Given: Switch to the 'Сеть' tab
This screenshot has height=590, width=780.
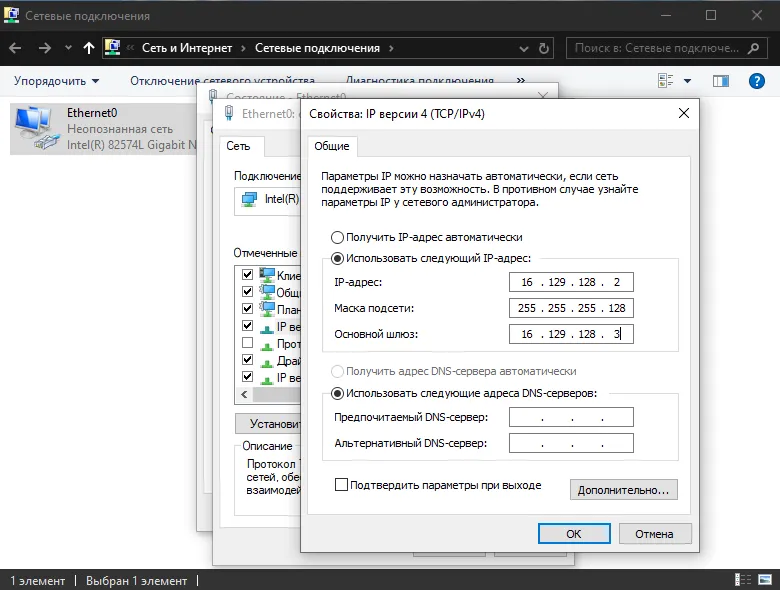Looking at the screenshot, I should coord(238,146).
